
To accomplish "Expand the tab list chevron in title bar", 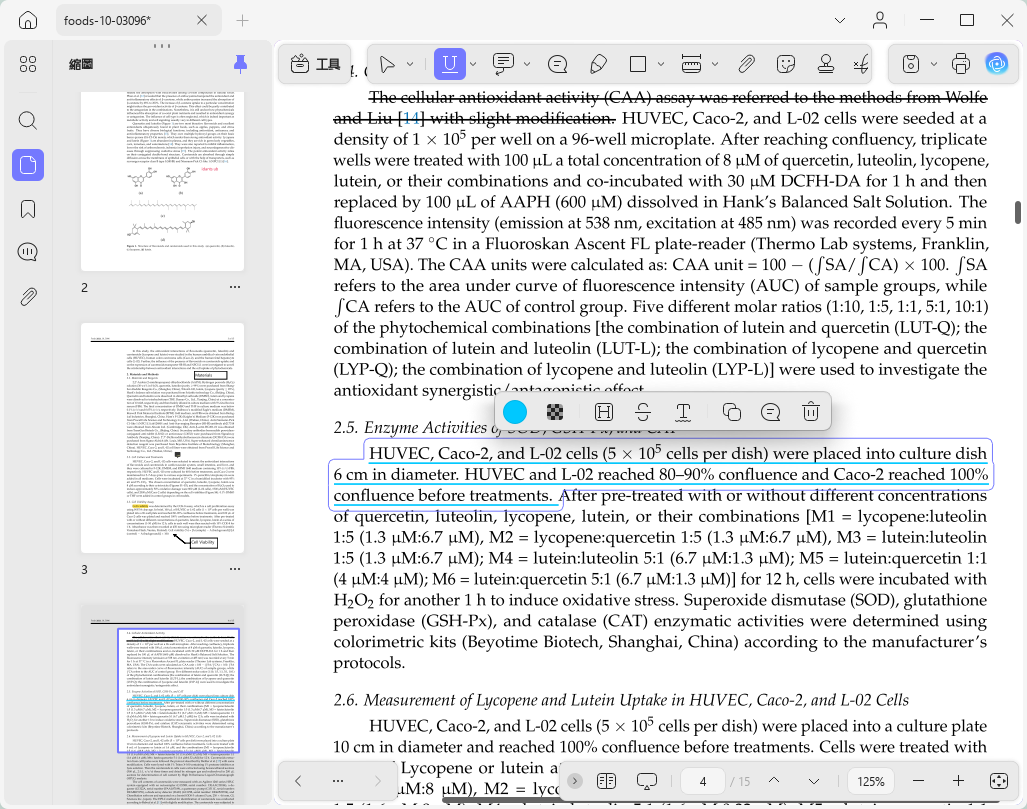I will [840, 20].
